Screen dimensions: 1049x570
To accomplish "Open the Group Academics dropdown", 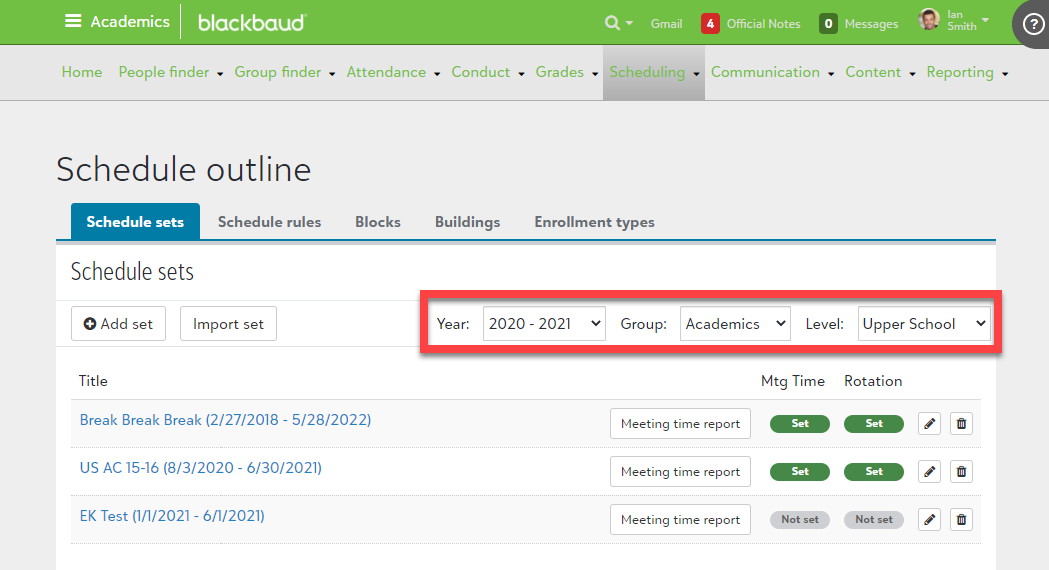I will tap(735, 324).
